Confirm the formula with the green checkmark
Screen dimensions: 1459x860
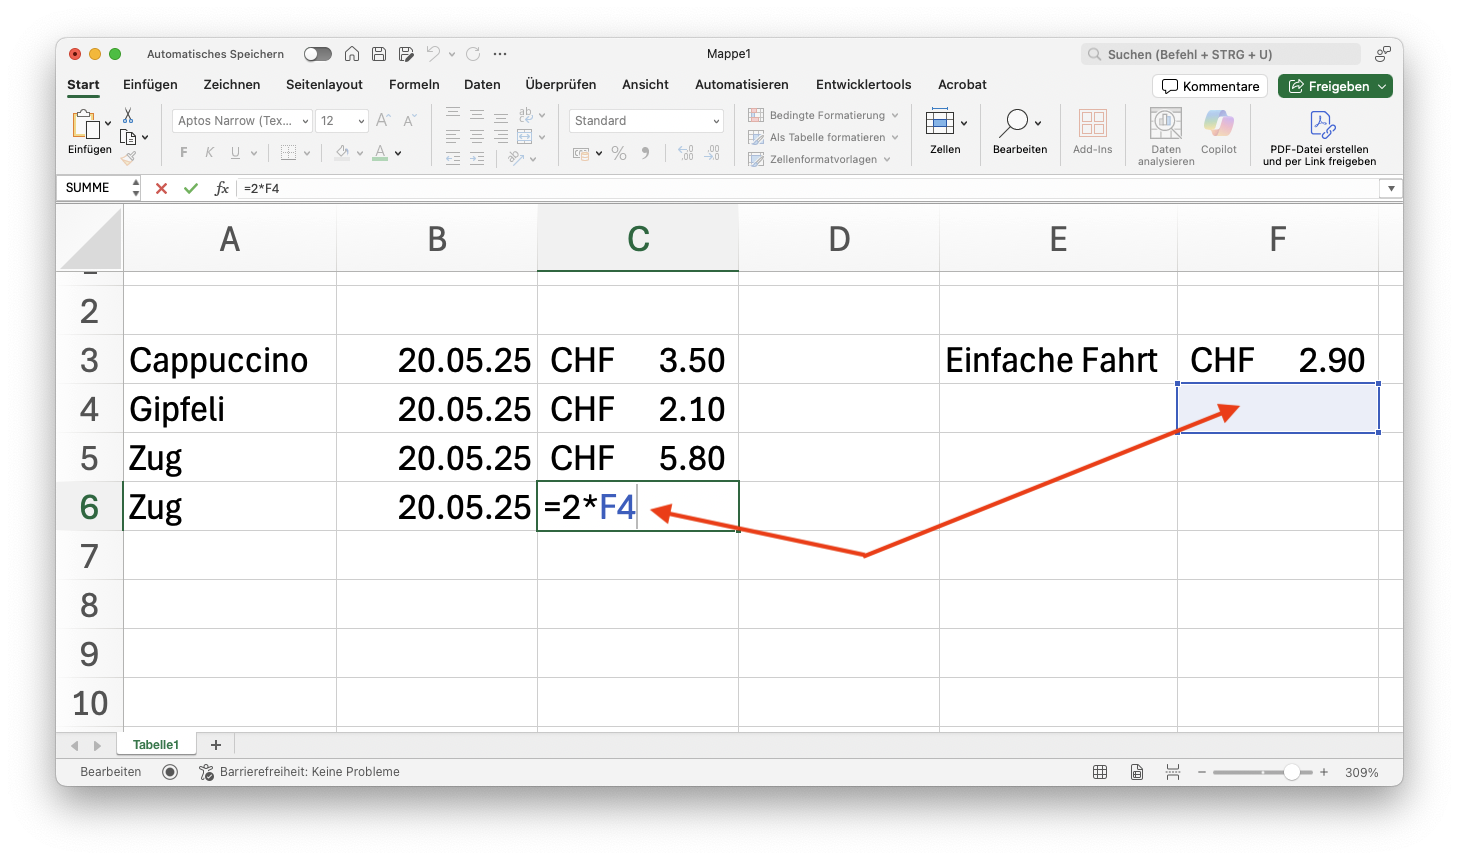(191, 188)
